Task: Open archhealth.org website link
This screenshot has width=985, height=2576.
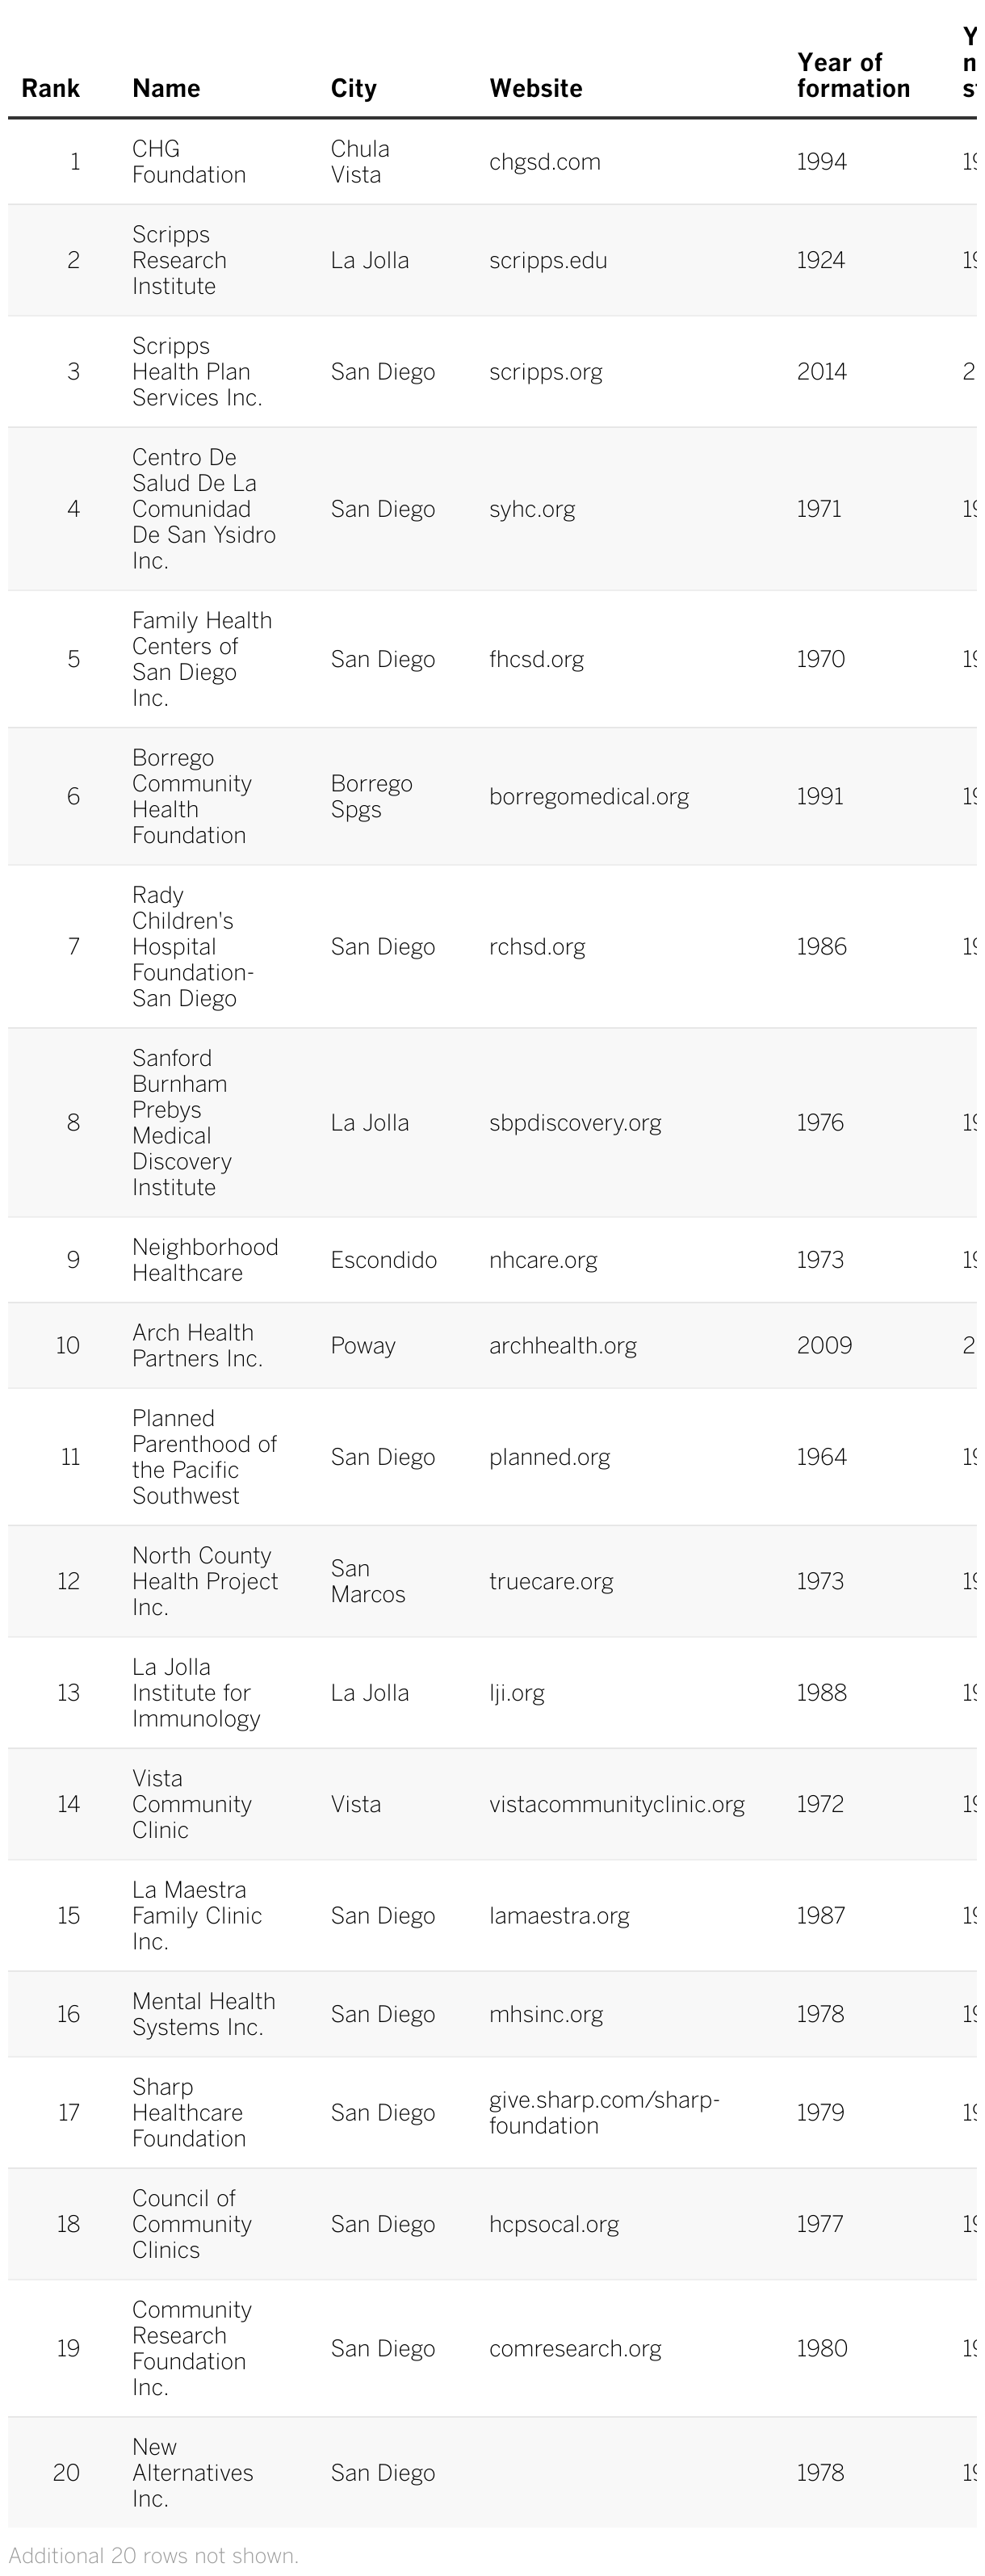Action: [x=562, y=1345]
